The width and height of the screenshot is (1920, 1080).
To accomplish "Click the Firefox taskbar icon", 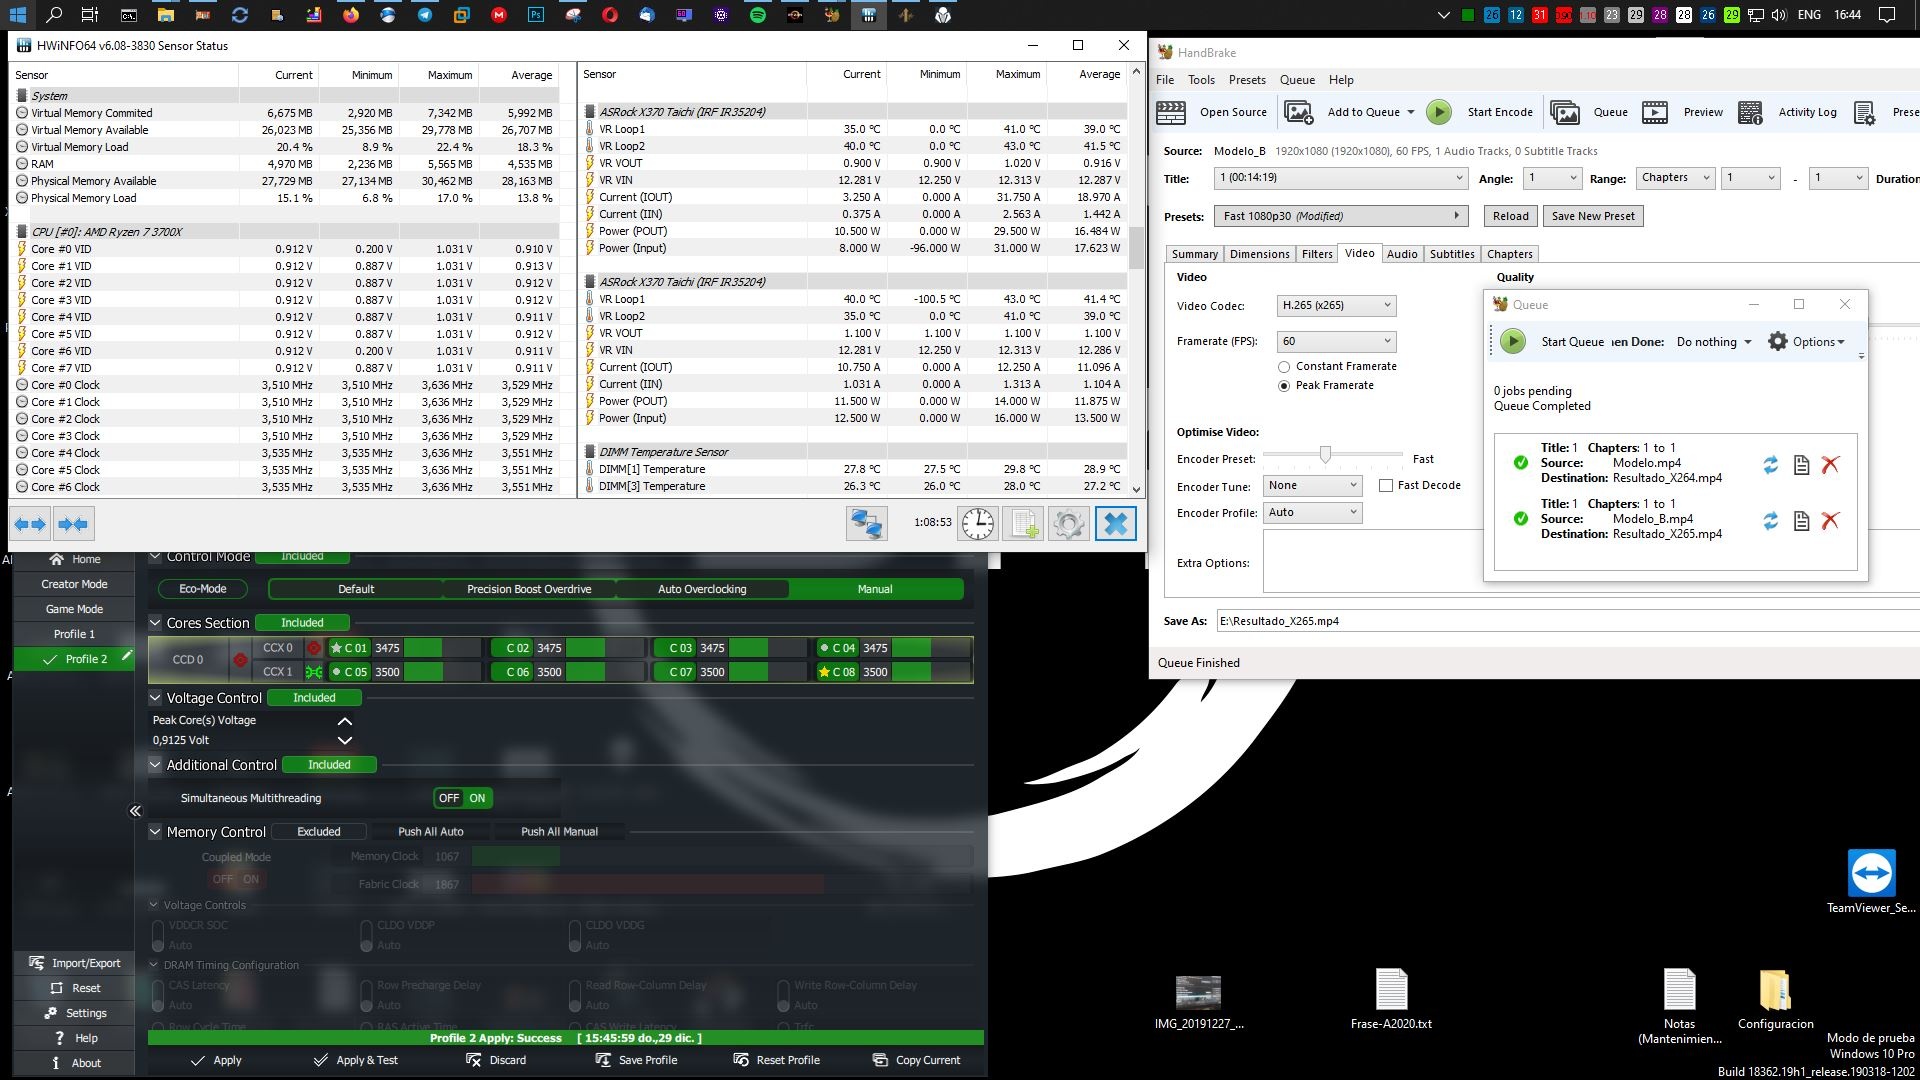I will tap(350, 15).
